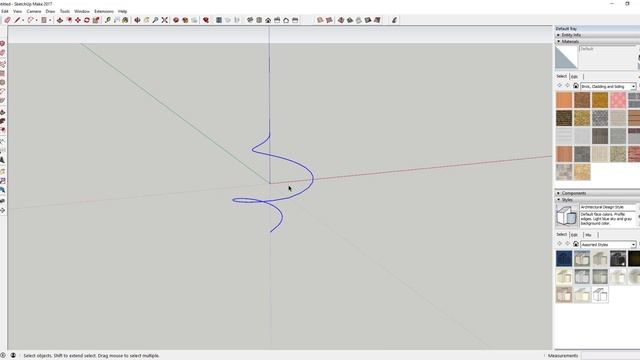The height and width of the screenshot is (360, 640).
Task: Select the Orbit tool
Action: tap(138, 20)
